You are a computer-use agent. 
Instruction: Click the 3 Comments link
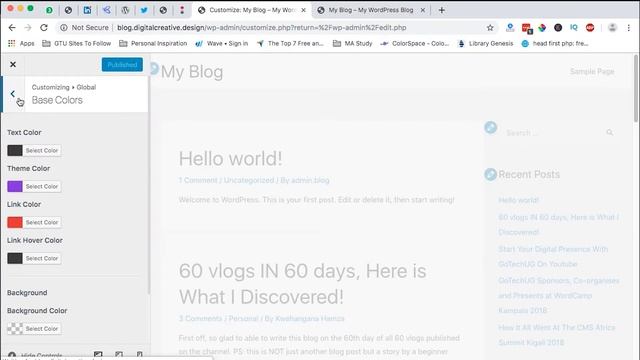pyautogui.click(x=200, y=318)
